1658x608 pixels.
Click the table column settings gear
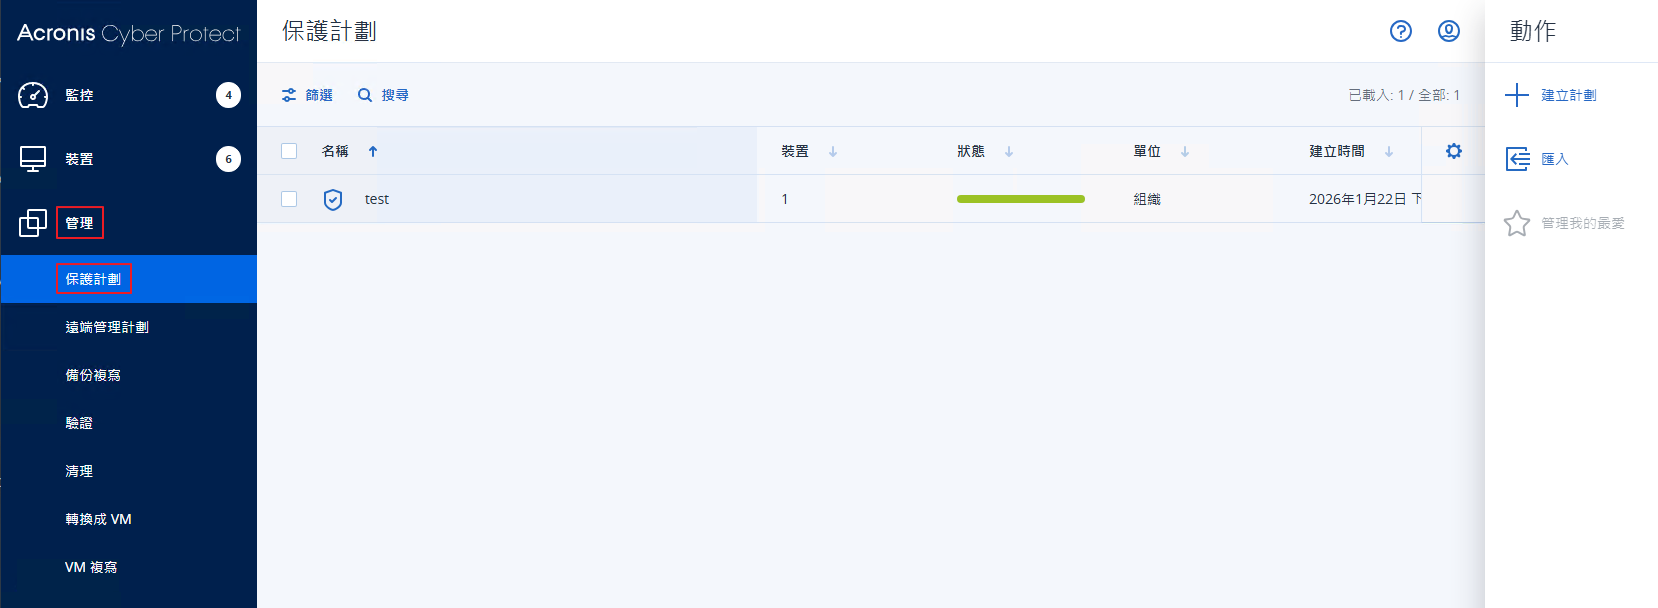[x=1454, y=151]
